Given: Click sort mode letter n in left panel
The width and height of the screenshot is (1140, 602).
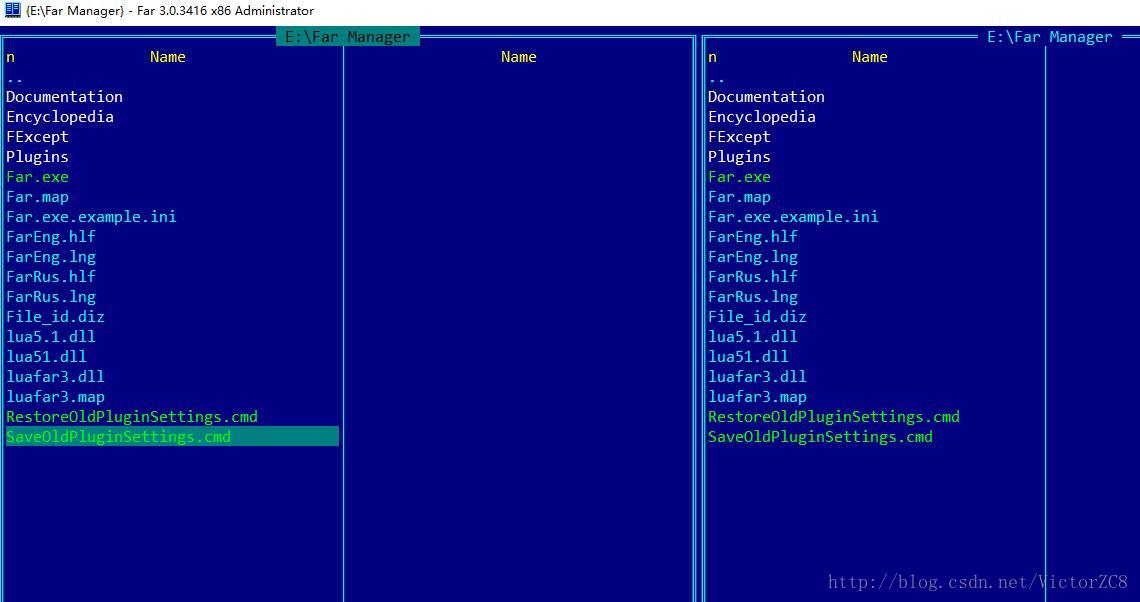Looking at the screenshot, I should pos(10,57).
